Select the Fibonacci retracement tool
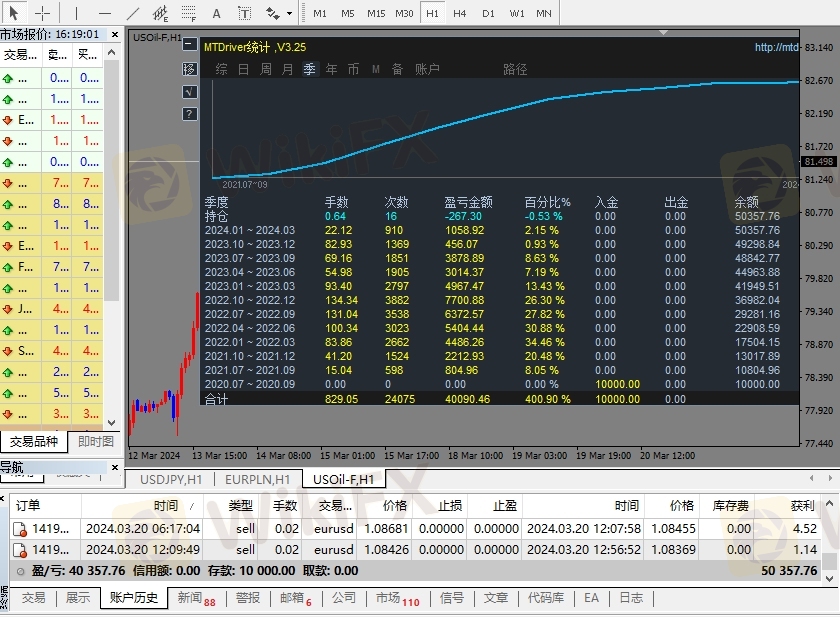The height and width of the screenshot is (617, 840). point(189,13)
